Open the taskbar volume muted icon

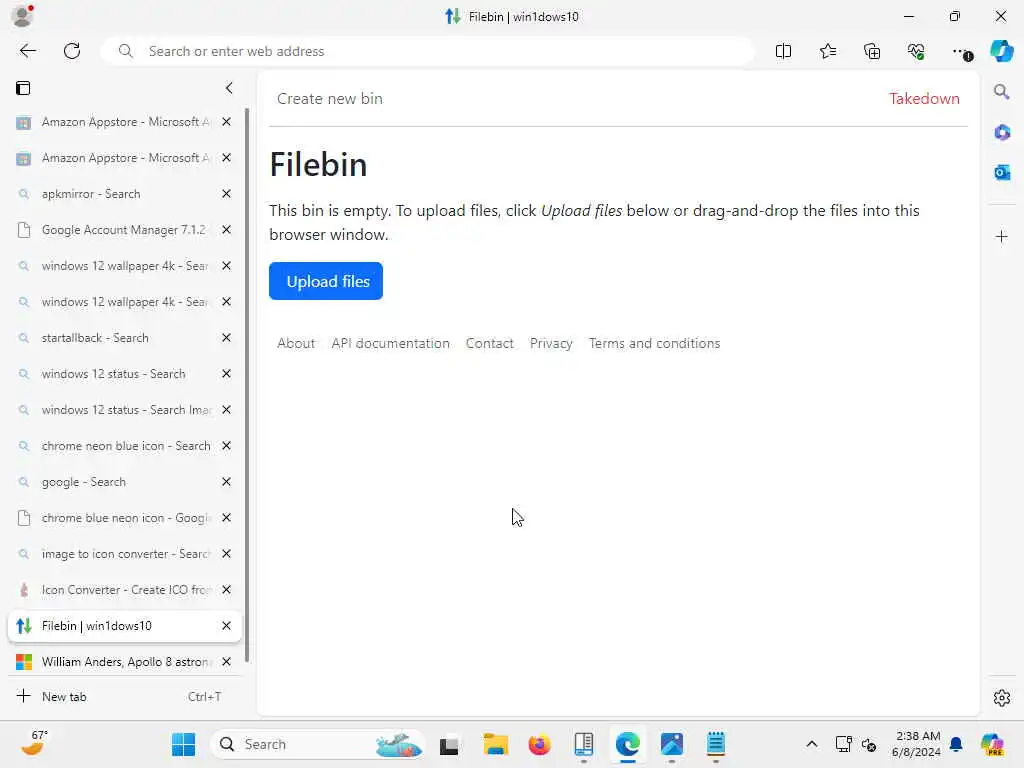click(869, 744)
